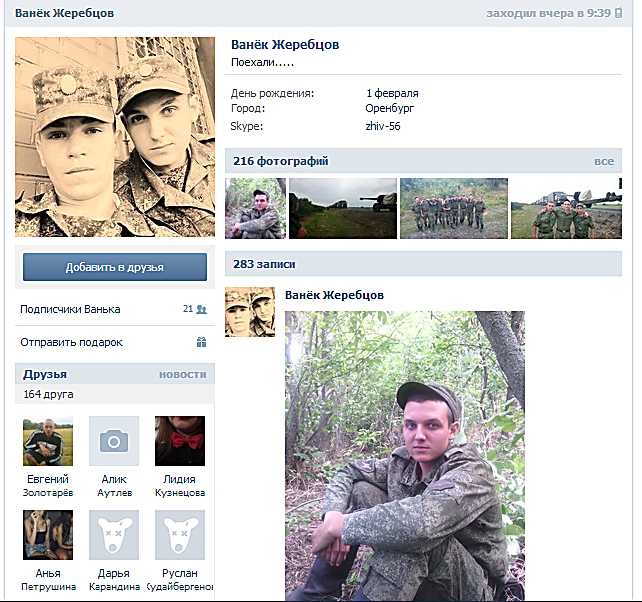Show all photos via "все" link

coord(604,161)
